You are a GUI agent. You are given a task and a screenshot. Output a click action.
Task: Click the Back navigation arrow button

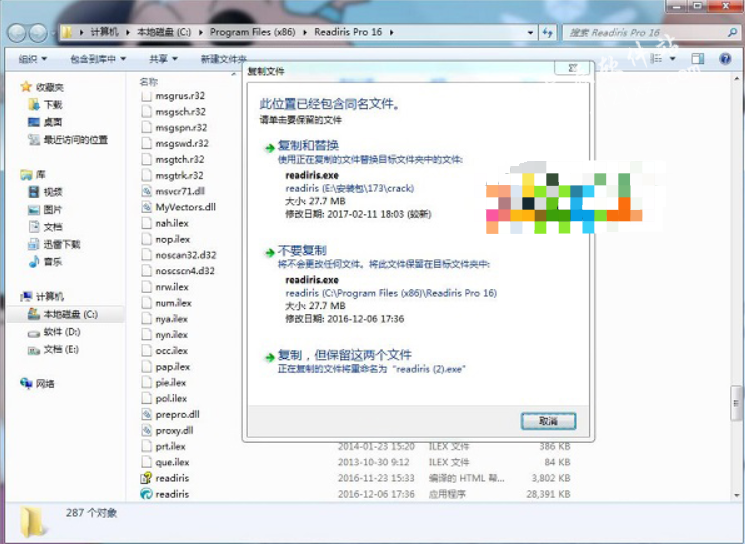click(x=17, y=33)
